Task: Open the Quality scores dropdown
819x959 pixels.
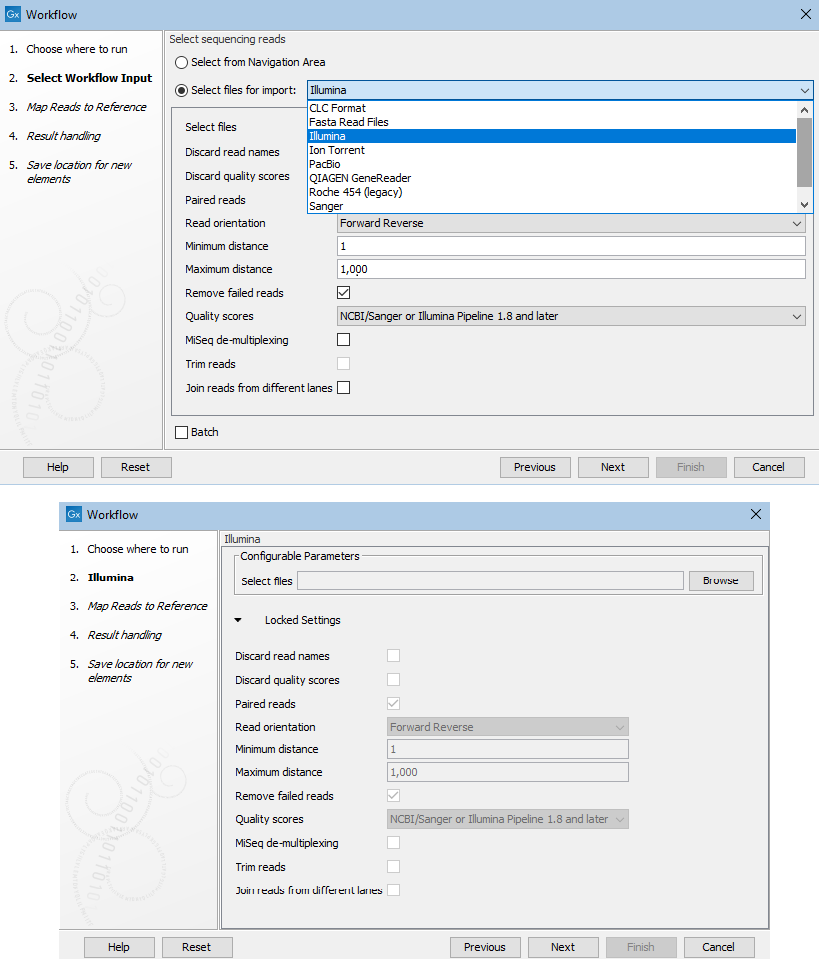Action: [x=570, y=316]
